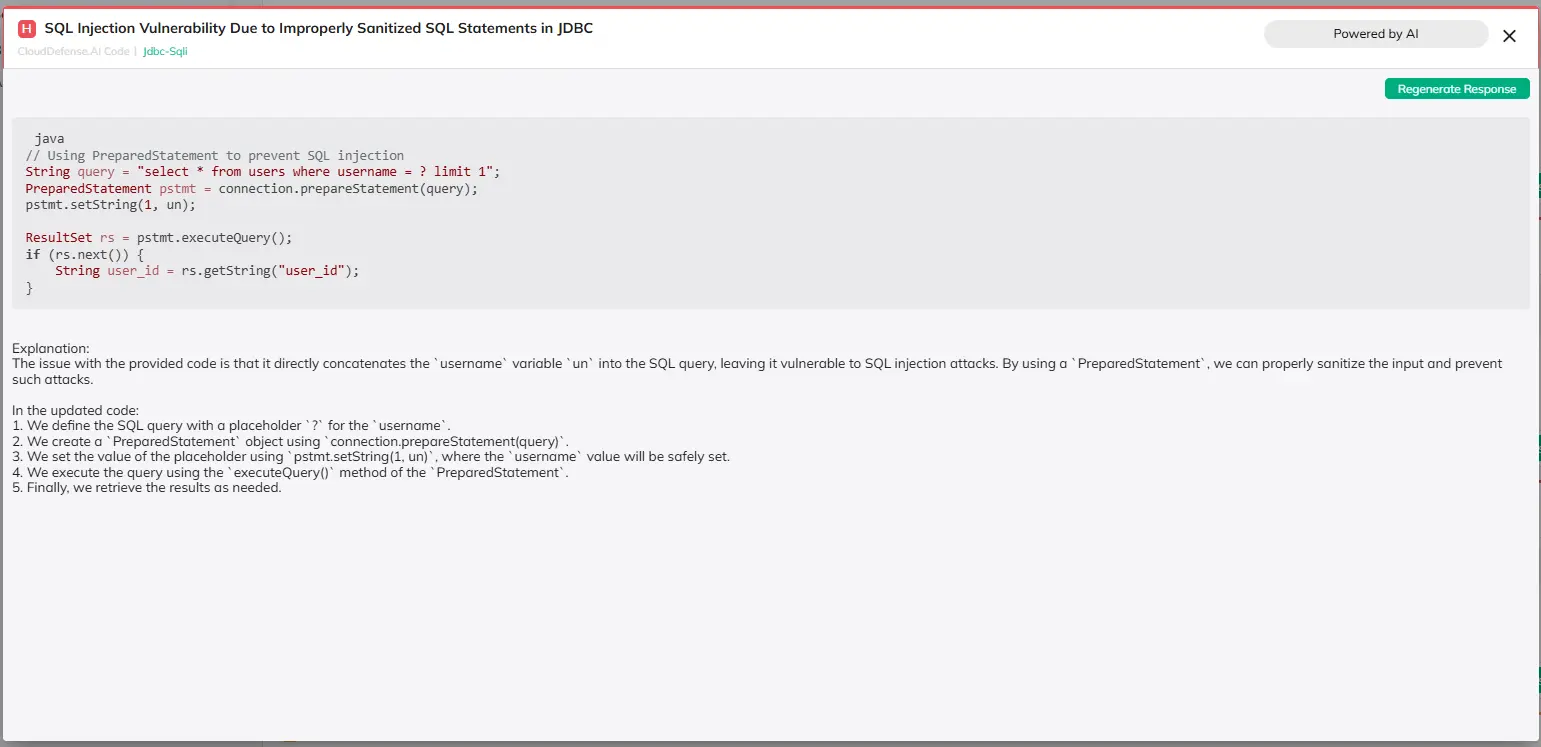Click explanation step 3 about pstmt.setString
This screenshot has width=1541, height=747.
(x=370, y=457)
